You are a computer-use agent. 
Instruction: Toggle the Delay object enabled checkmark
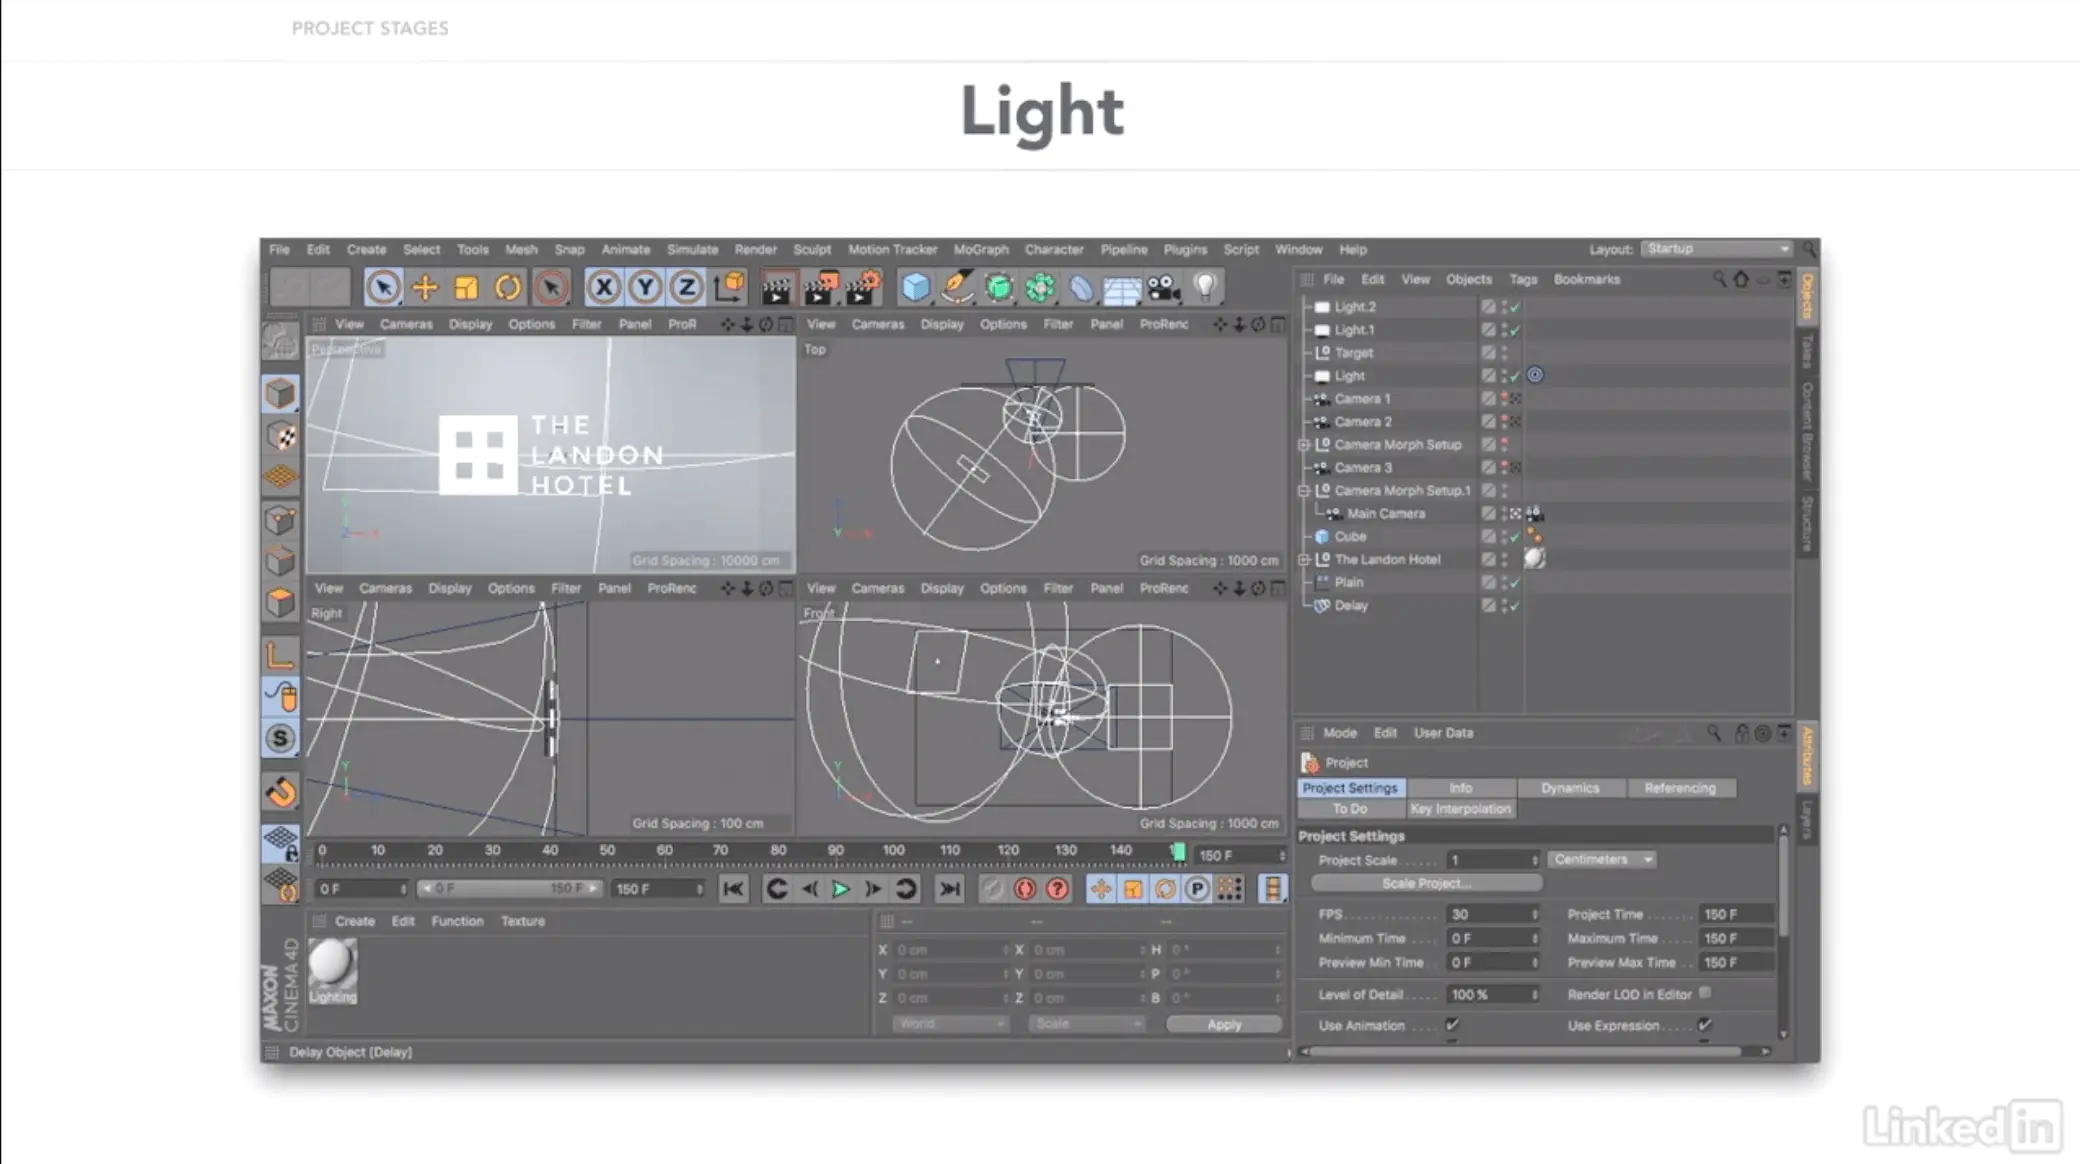pyautogui.click(x=1515, y=606)
